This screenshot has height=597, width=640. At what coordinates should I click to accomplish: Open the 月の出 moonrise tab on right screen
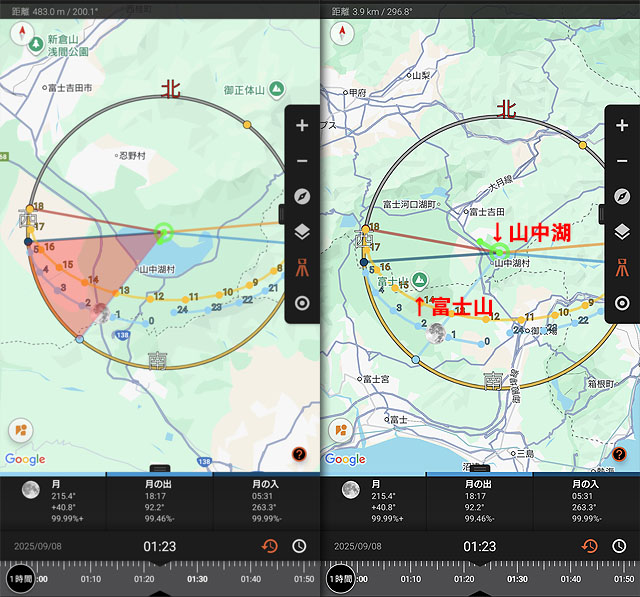pyautogui.click(x=480, y=501)
